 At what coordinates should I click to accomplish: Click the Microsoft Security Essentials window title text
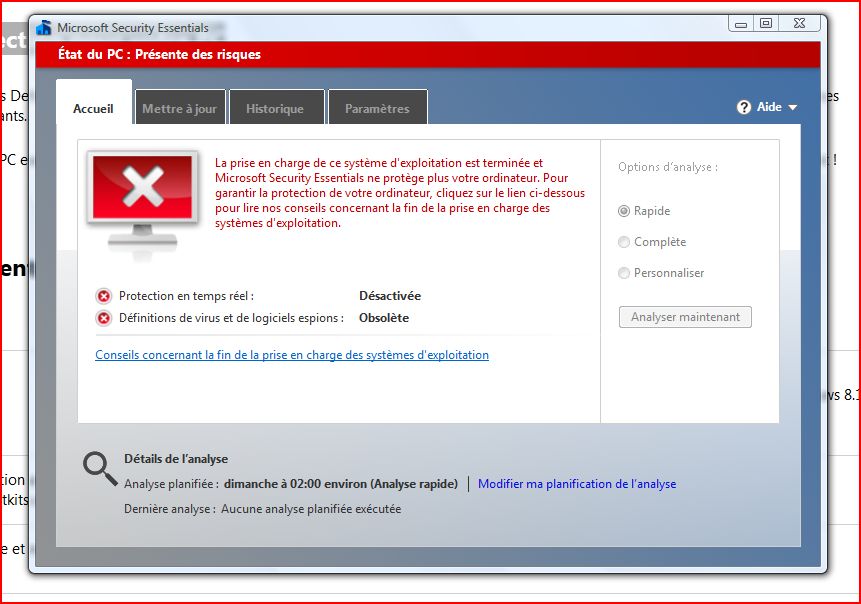(133, 27)
